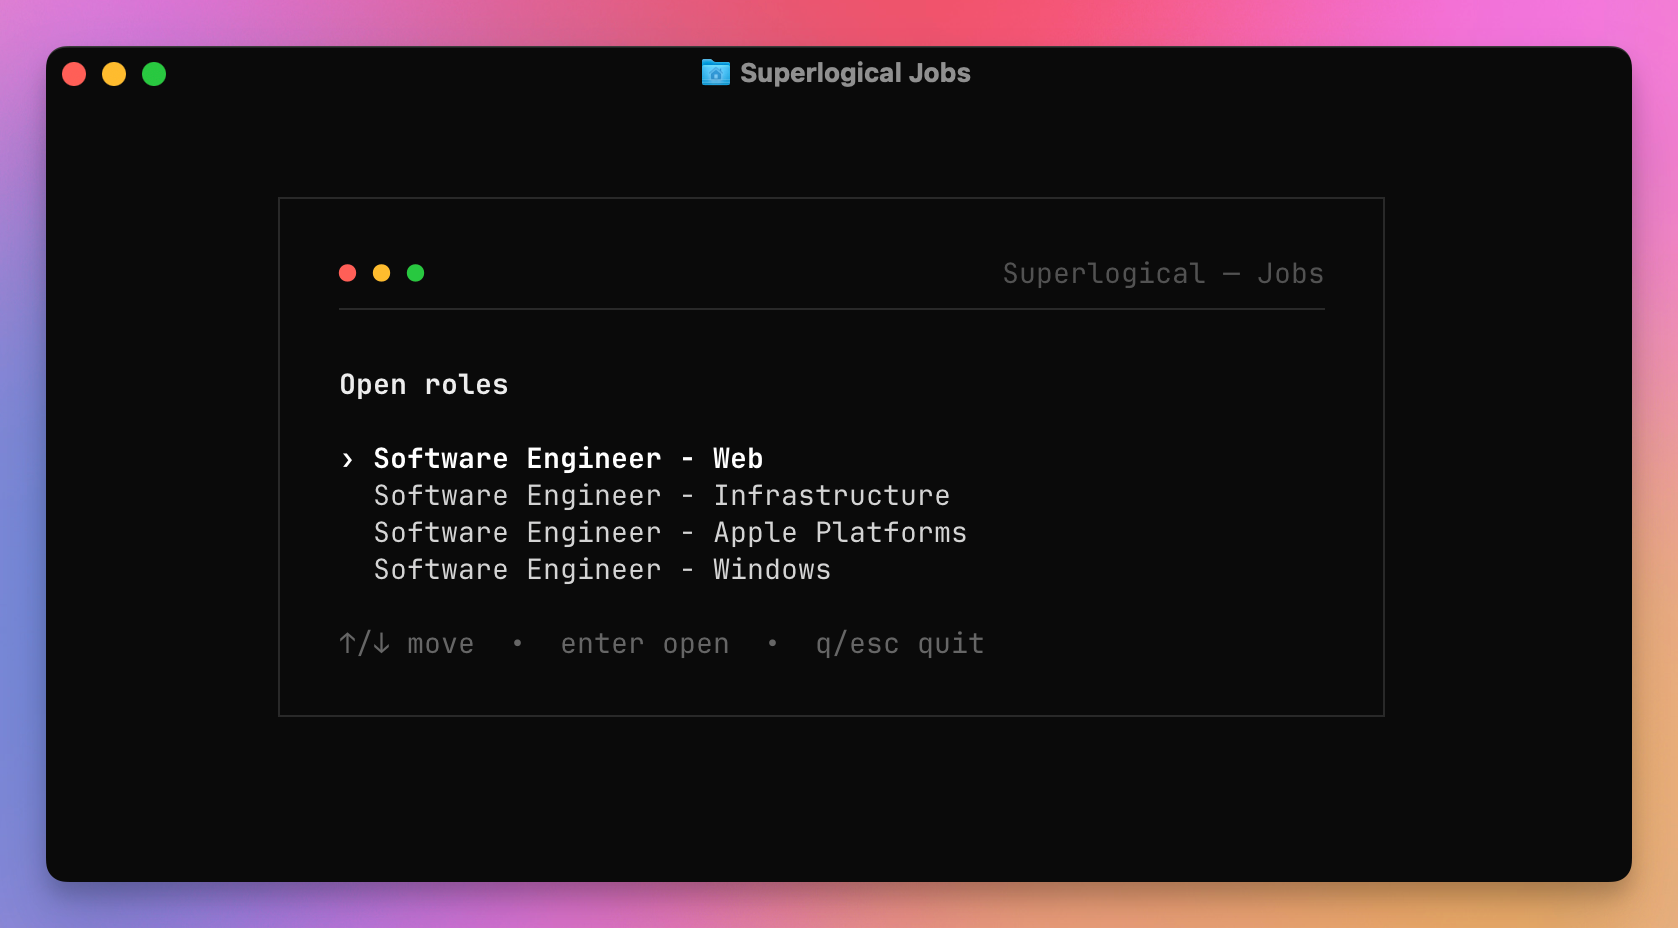
Task: Click green dot in inner terminal panel
Action: 416,273
